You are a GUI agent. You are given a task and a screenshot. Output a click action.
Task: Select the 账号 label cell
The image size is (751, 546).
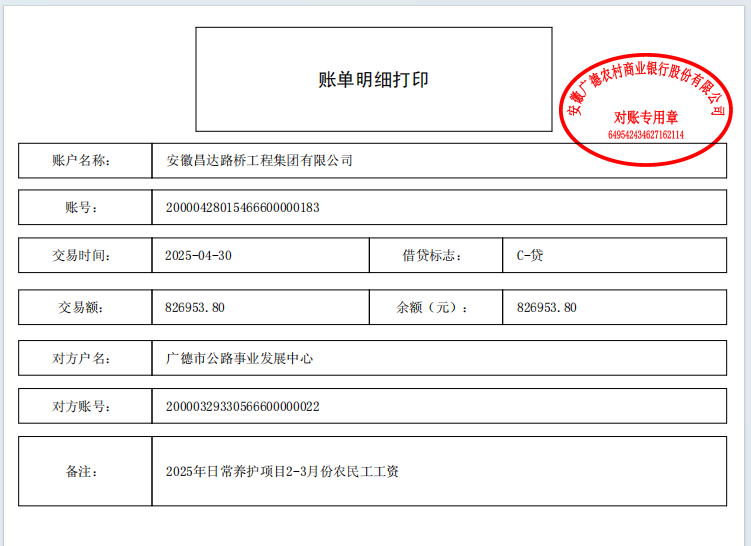point(85,208)
